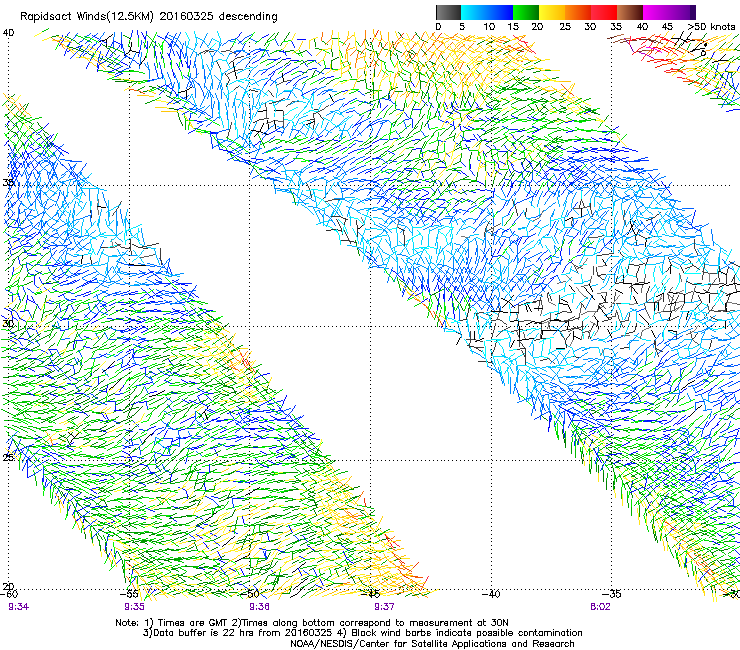Click the '45' label under the color legend
740x650 pixels.
pos(667,27)
